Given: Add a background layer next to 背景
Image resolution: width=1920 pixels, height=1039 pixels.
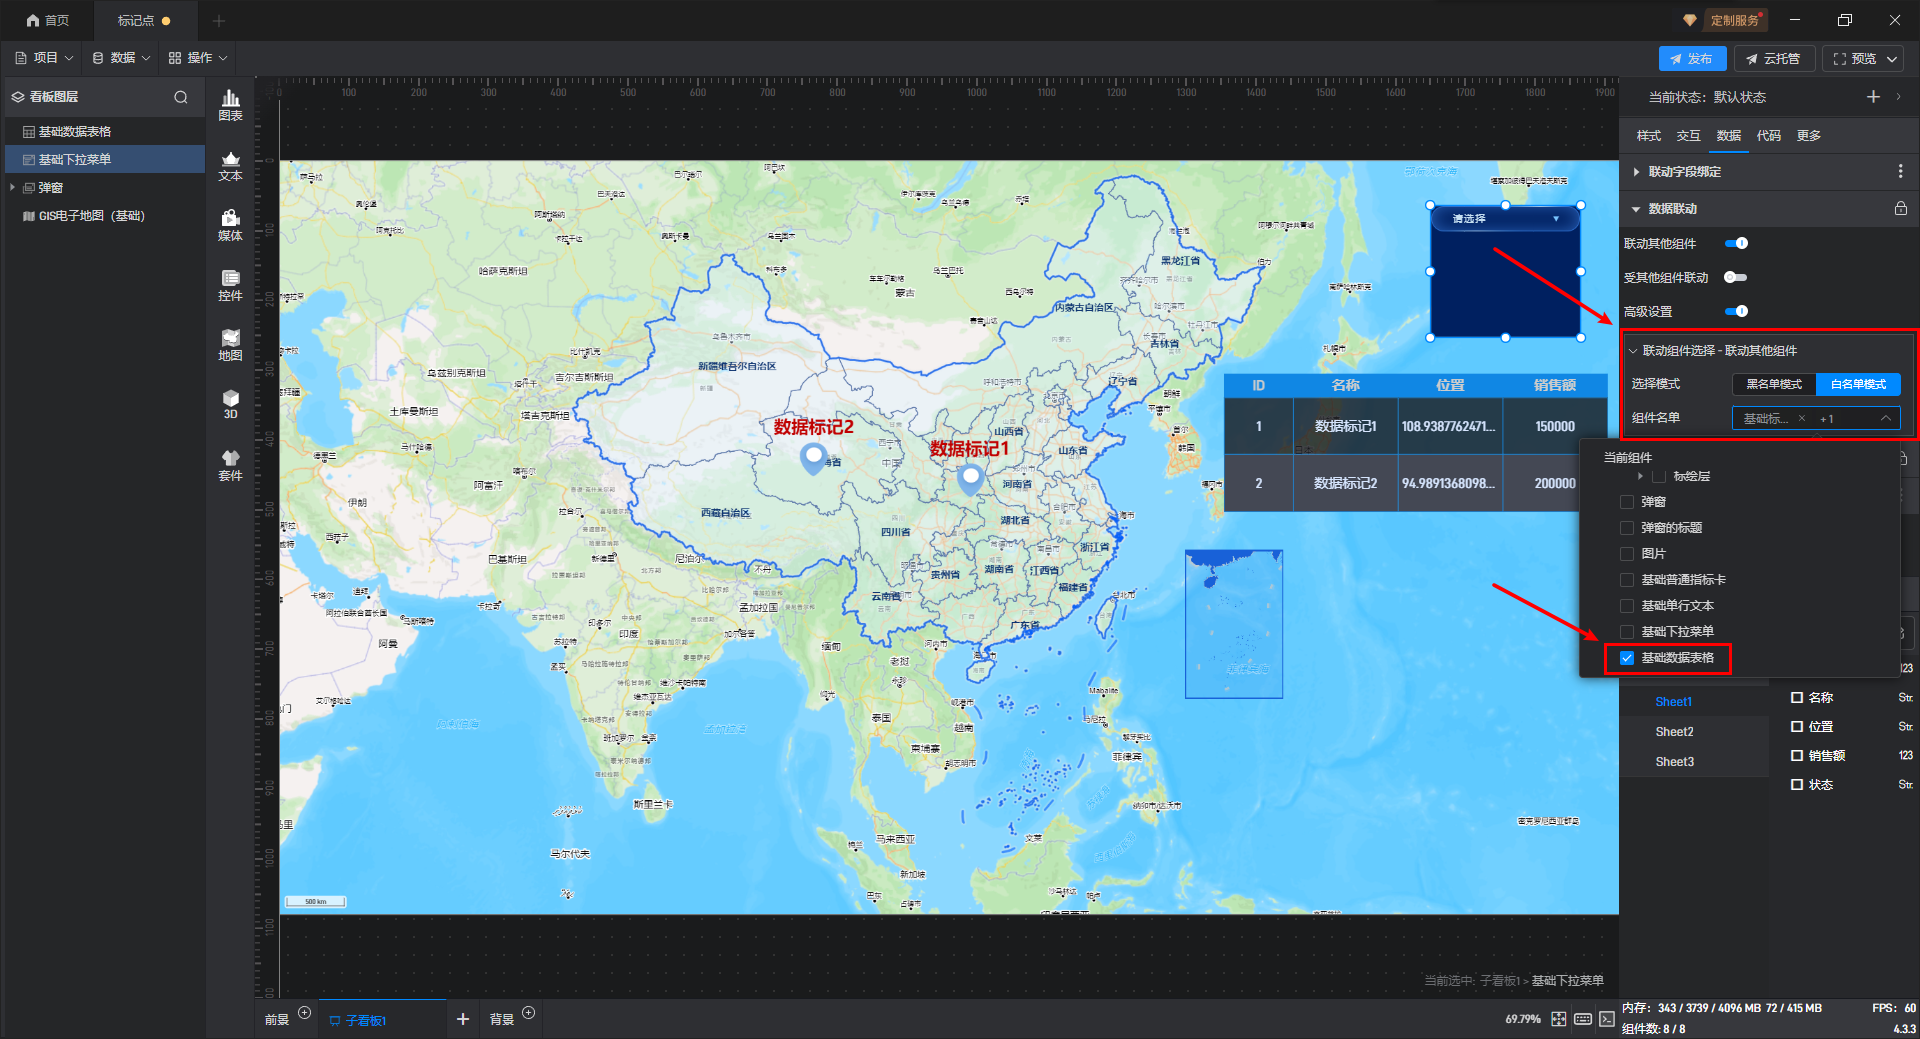Looking at the screenshot, I should click(x=529, y=1013).
